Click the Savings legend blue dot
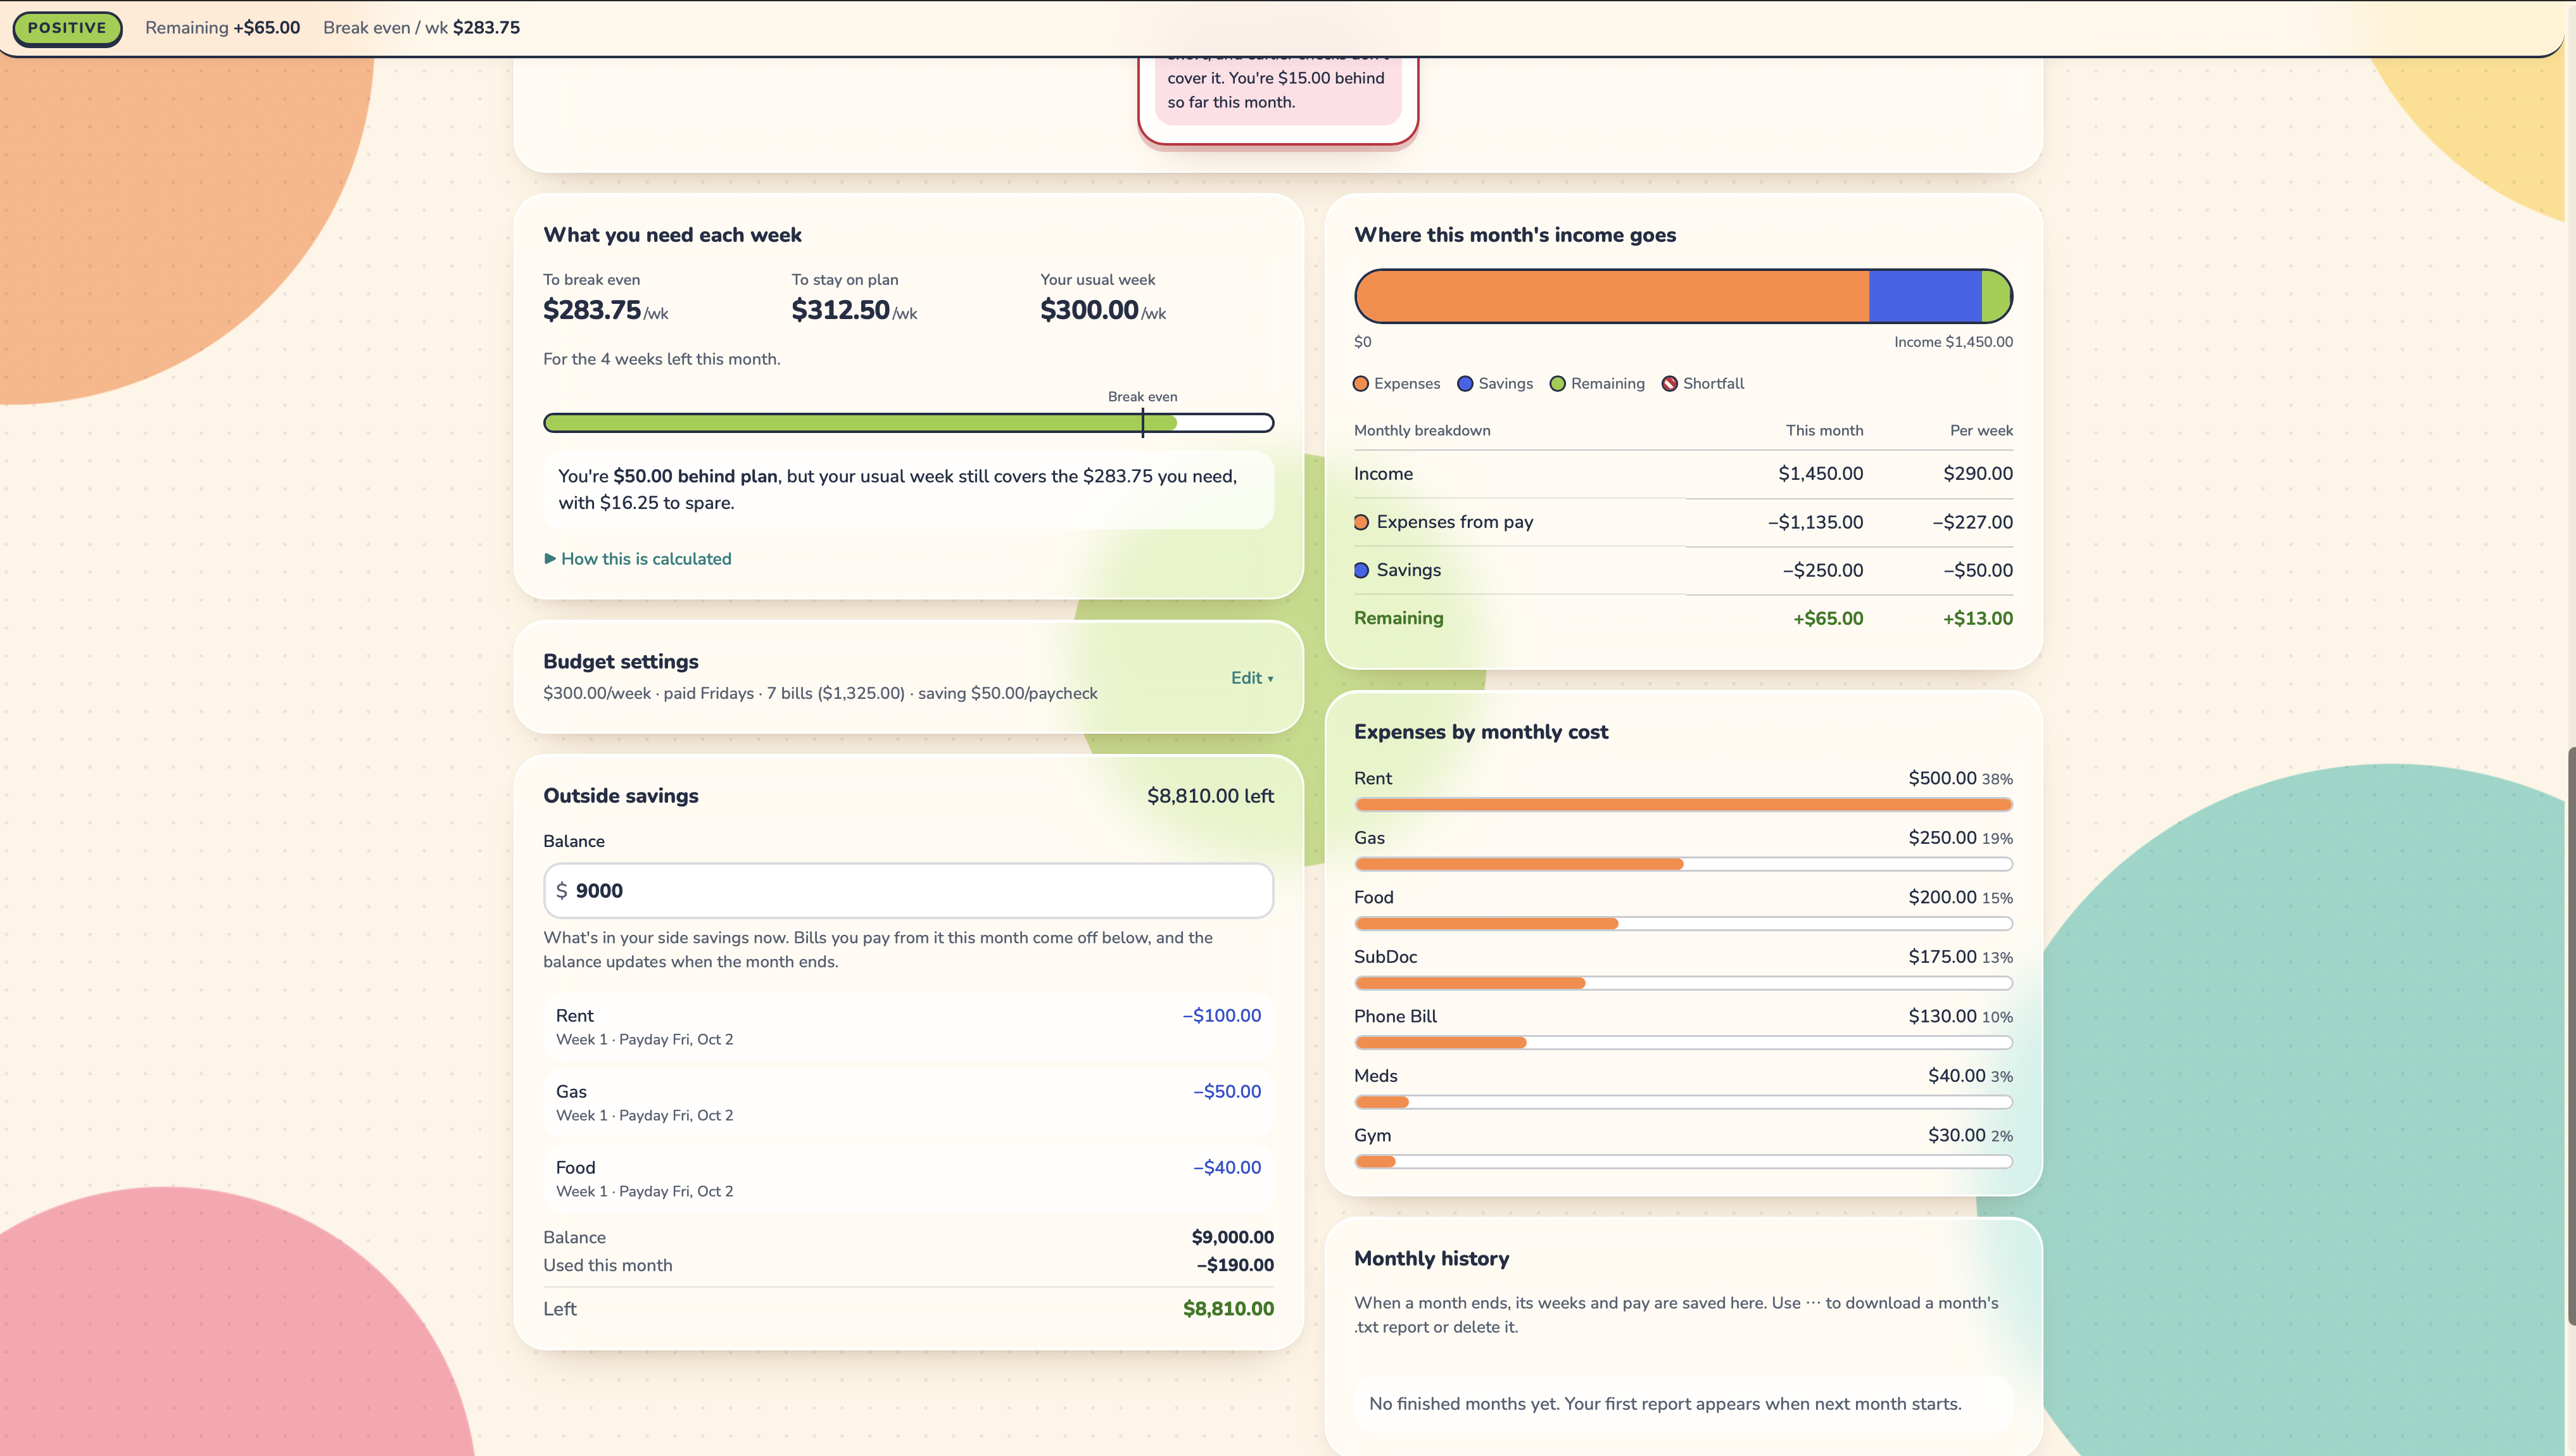 coord(1465,384)
